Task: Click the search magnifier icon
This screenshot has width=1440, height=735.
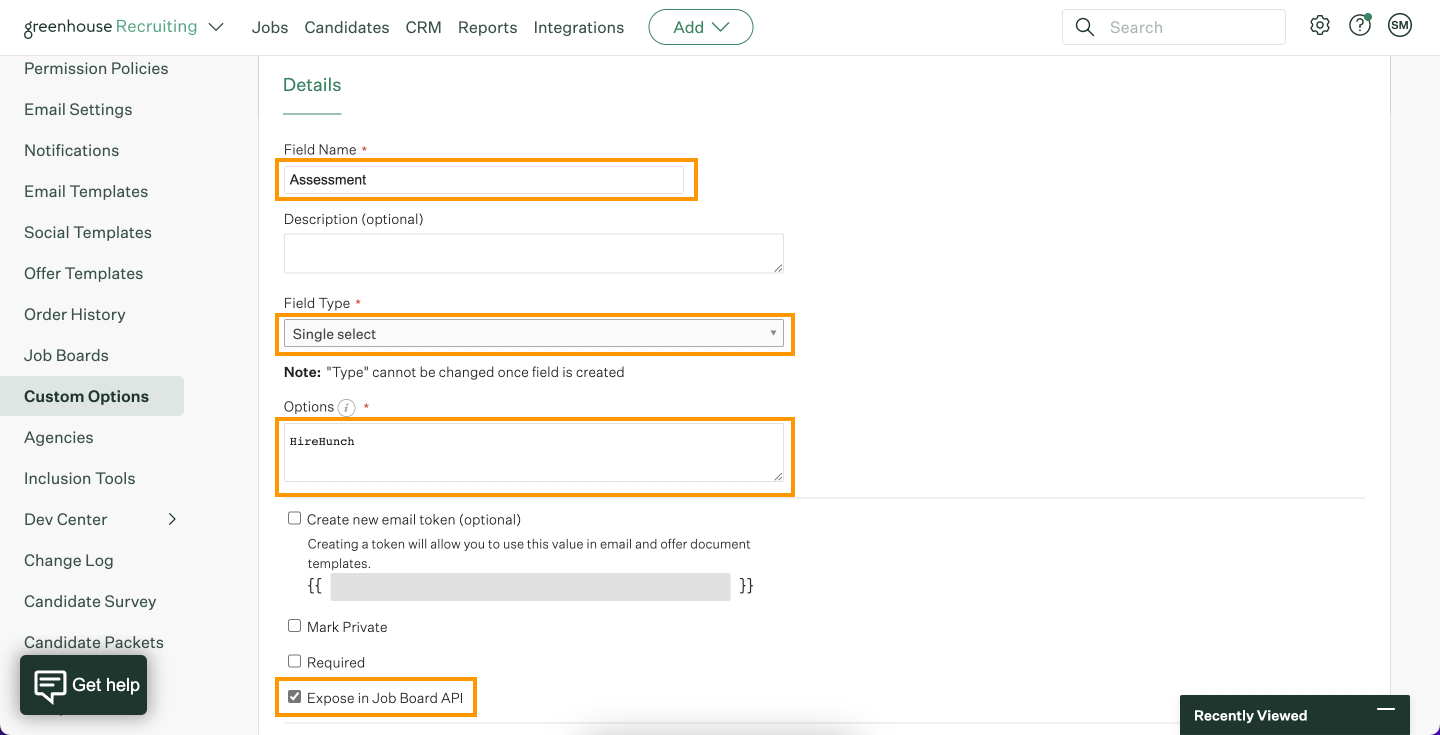Action: pos(1085,28)
